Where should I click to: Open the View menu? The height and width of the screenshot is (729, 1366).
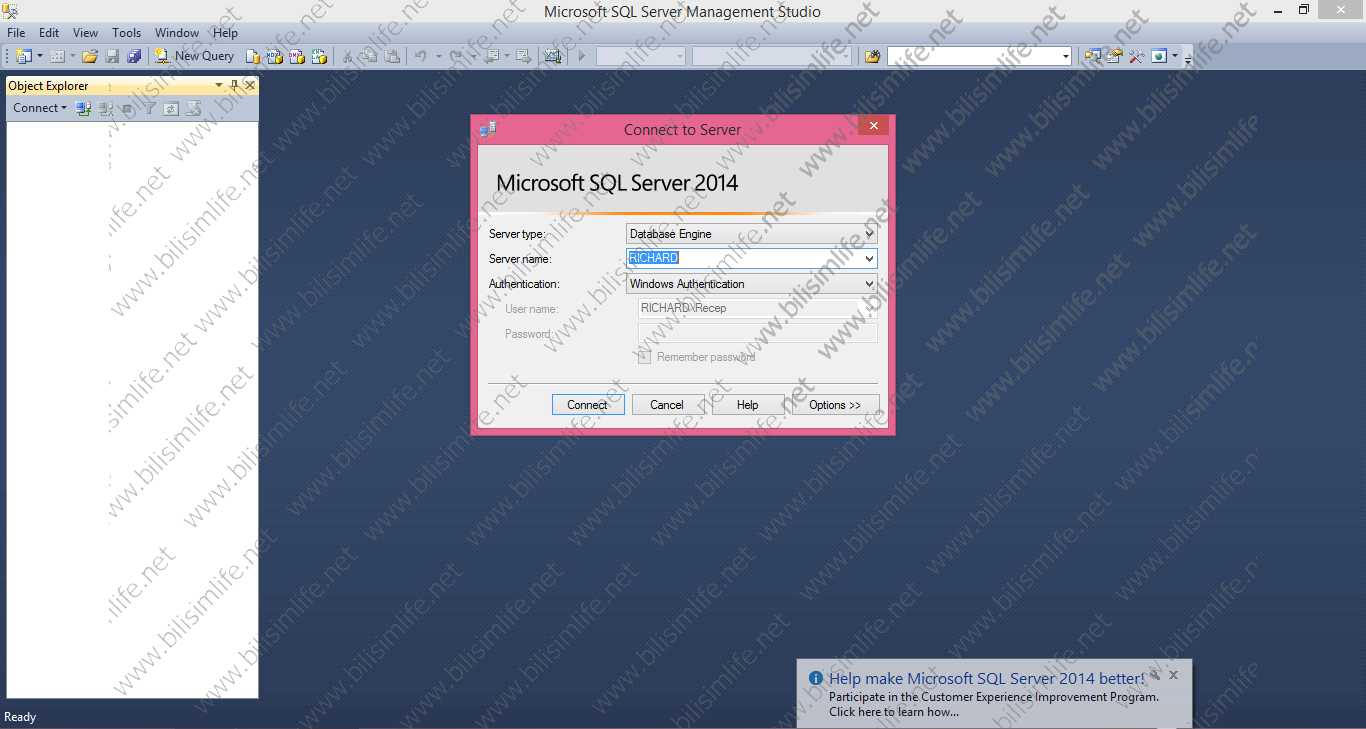pos(85,33)
